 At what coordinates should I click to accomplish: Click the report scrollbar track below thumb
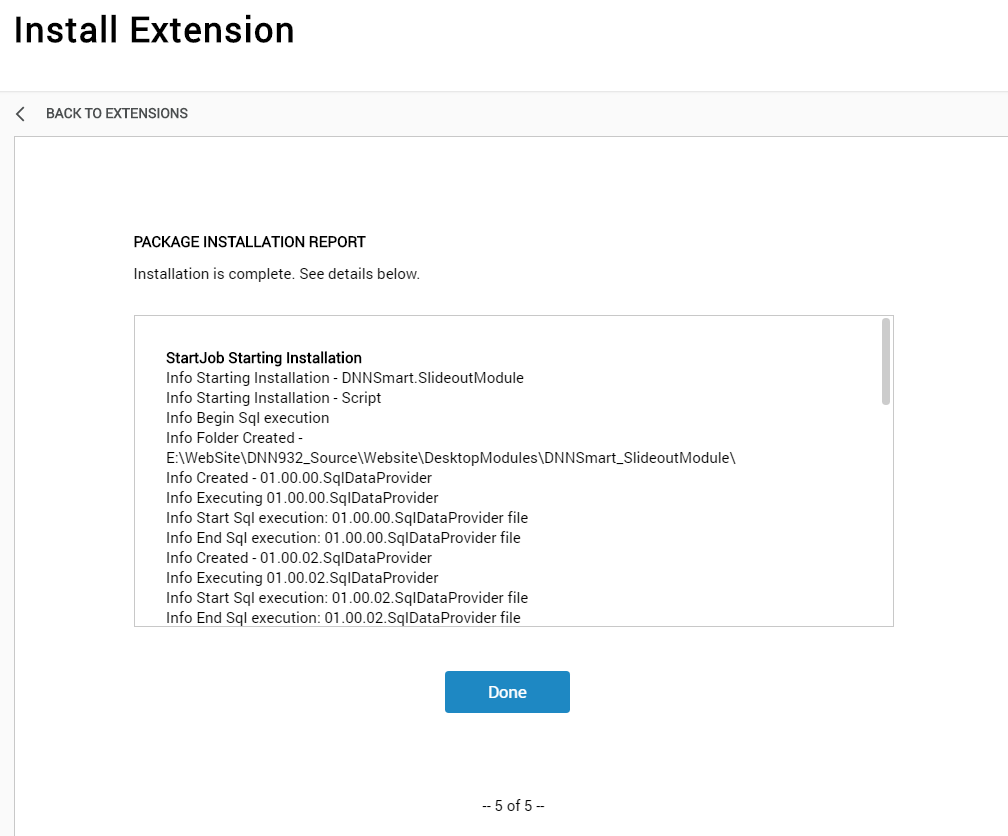[x=886, y=514]
